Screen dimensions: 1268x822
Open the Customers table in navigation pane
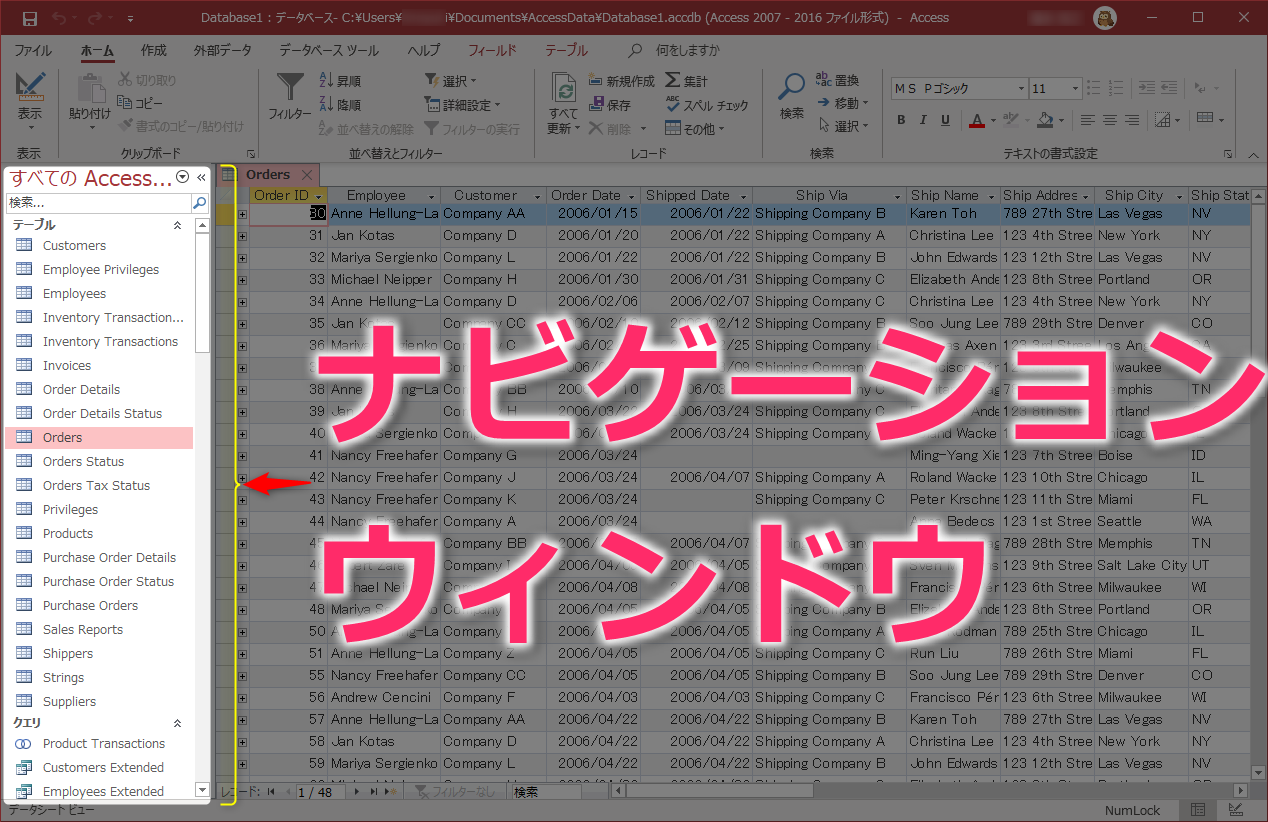coord(74,246)
